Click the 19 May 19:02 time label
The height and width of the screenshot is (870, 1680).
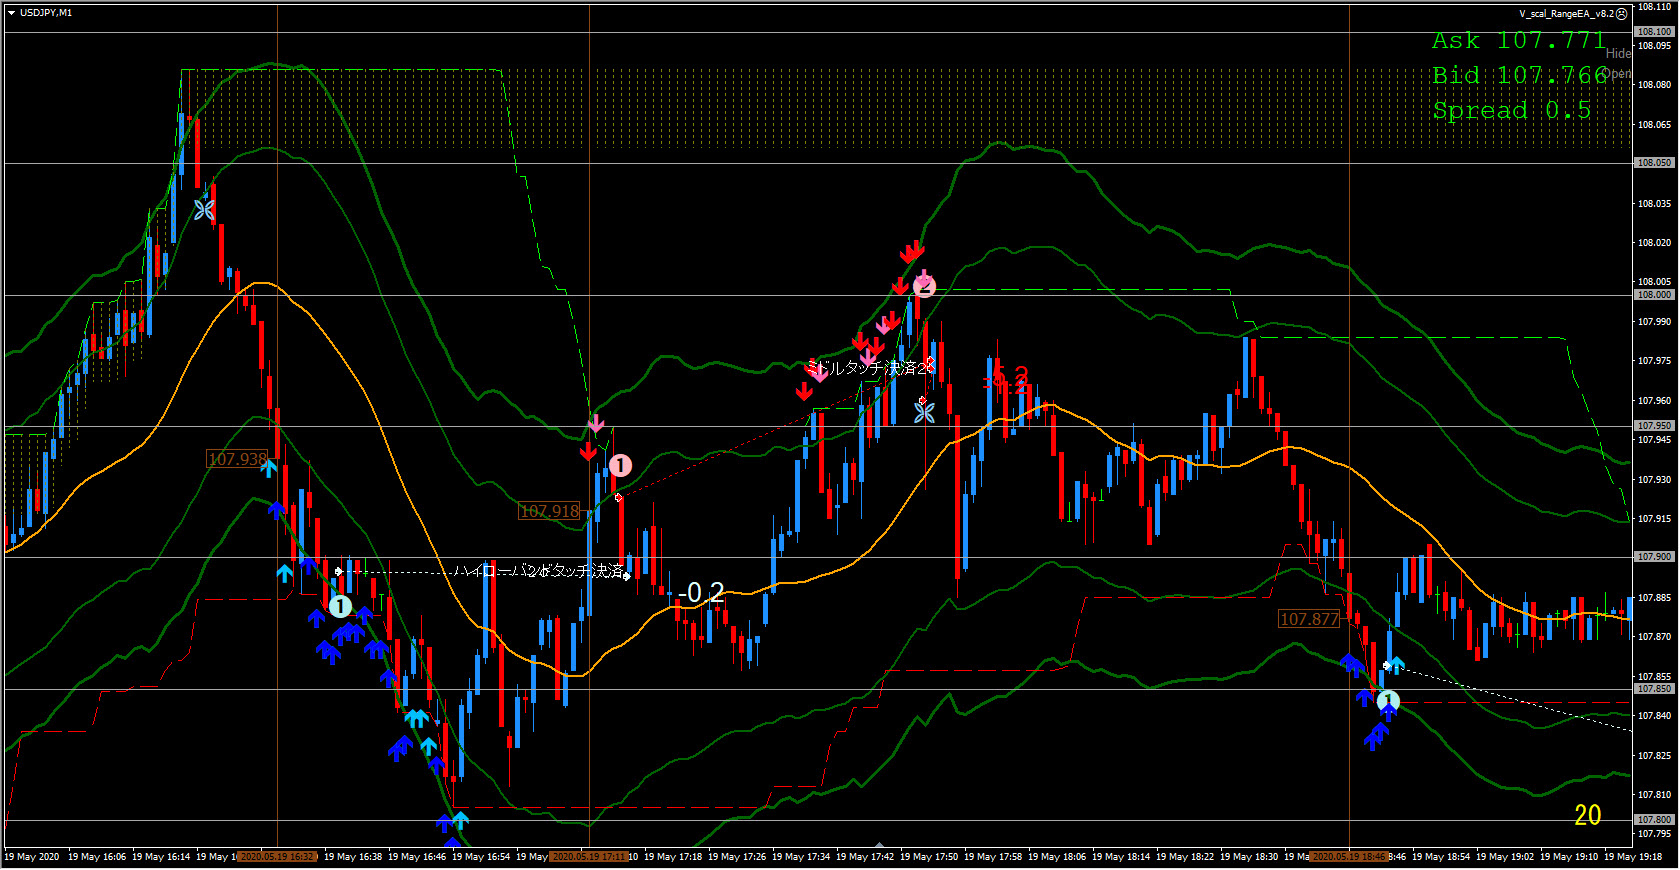click(x=1505, y=857)
